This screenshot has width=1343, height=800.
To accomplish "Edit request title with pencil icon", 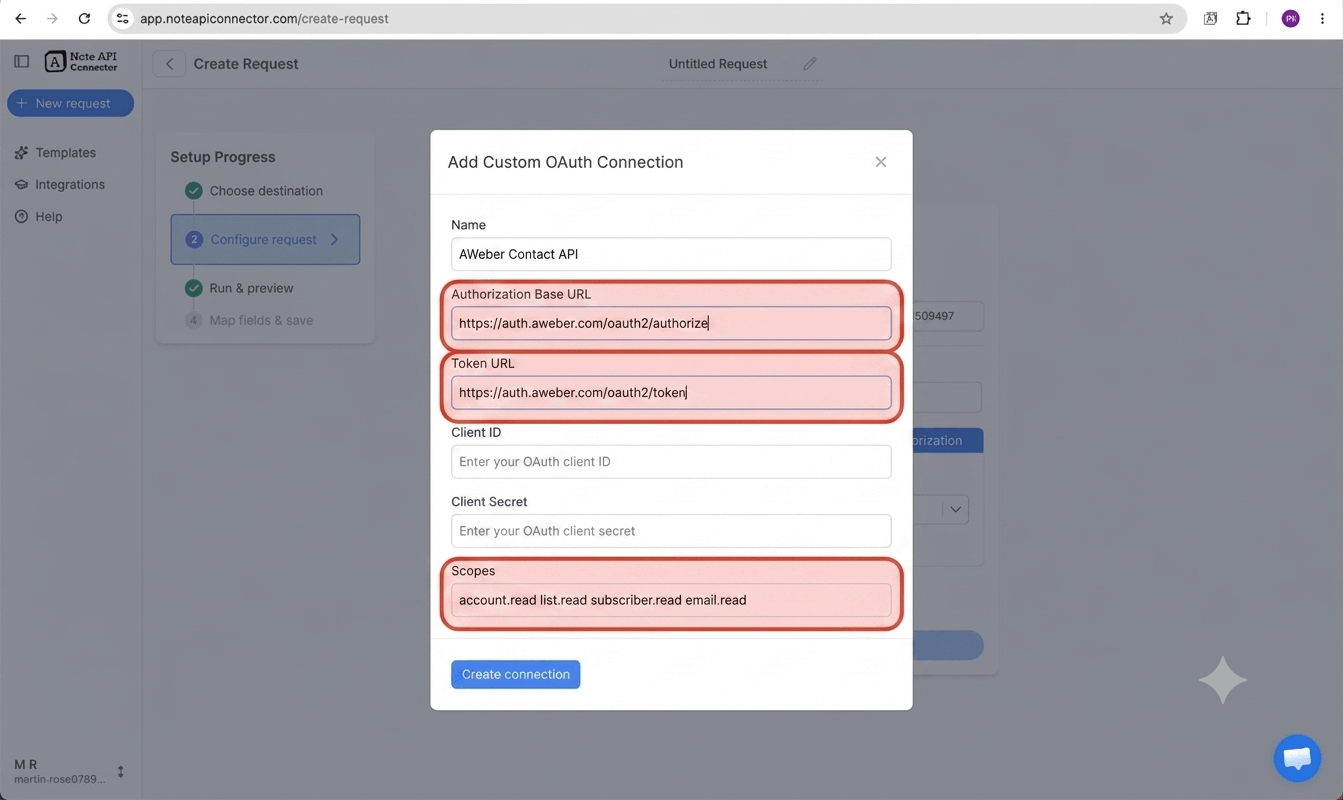I will point(810,63).
